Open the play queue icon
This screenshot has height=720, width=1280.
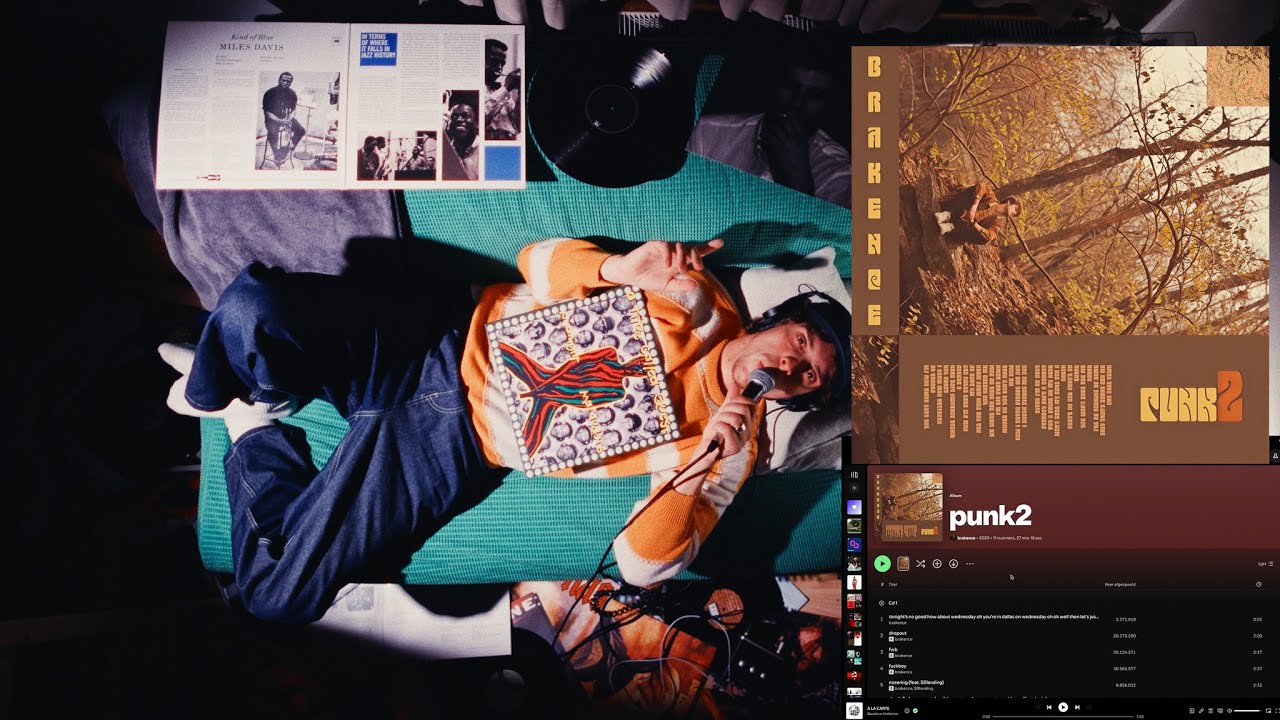(1210, 711)
